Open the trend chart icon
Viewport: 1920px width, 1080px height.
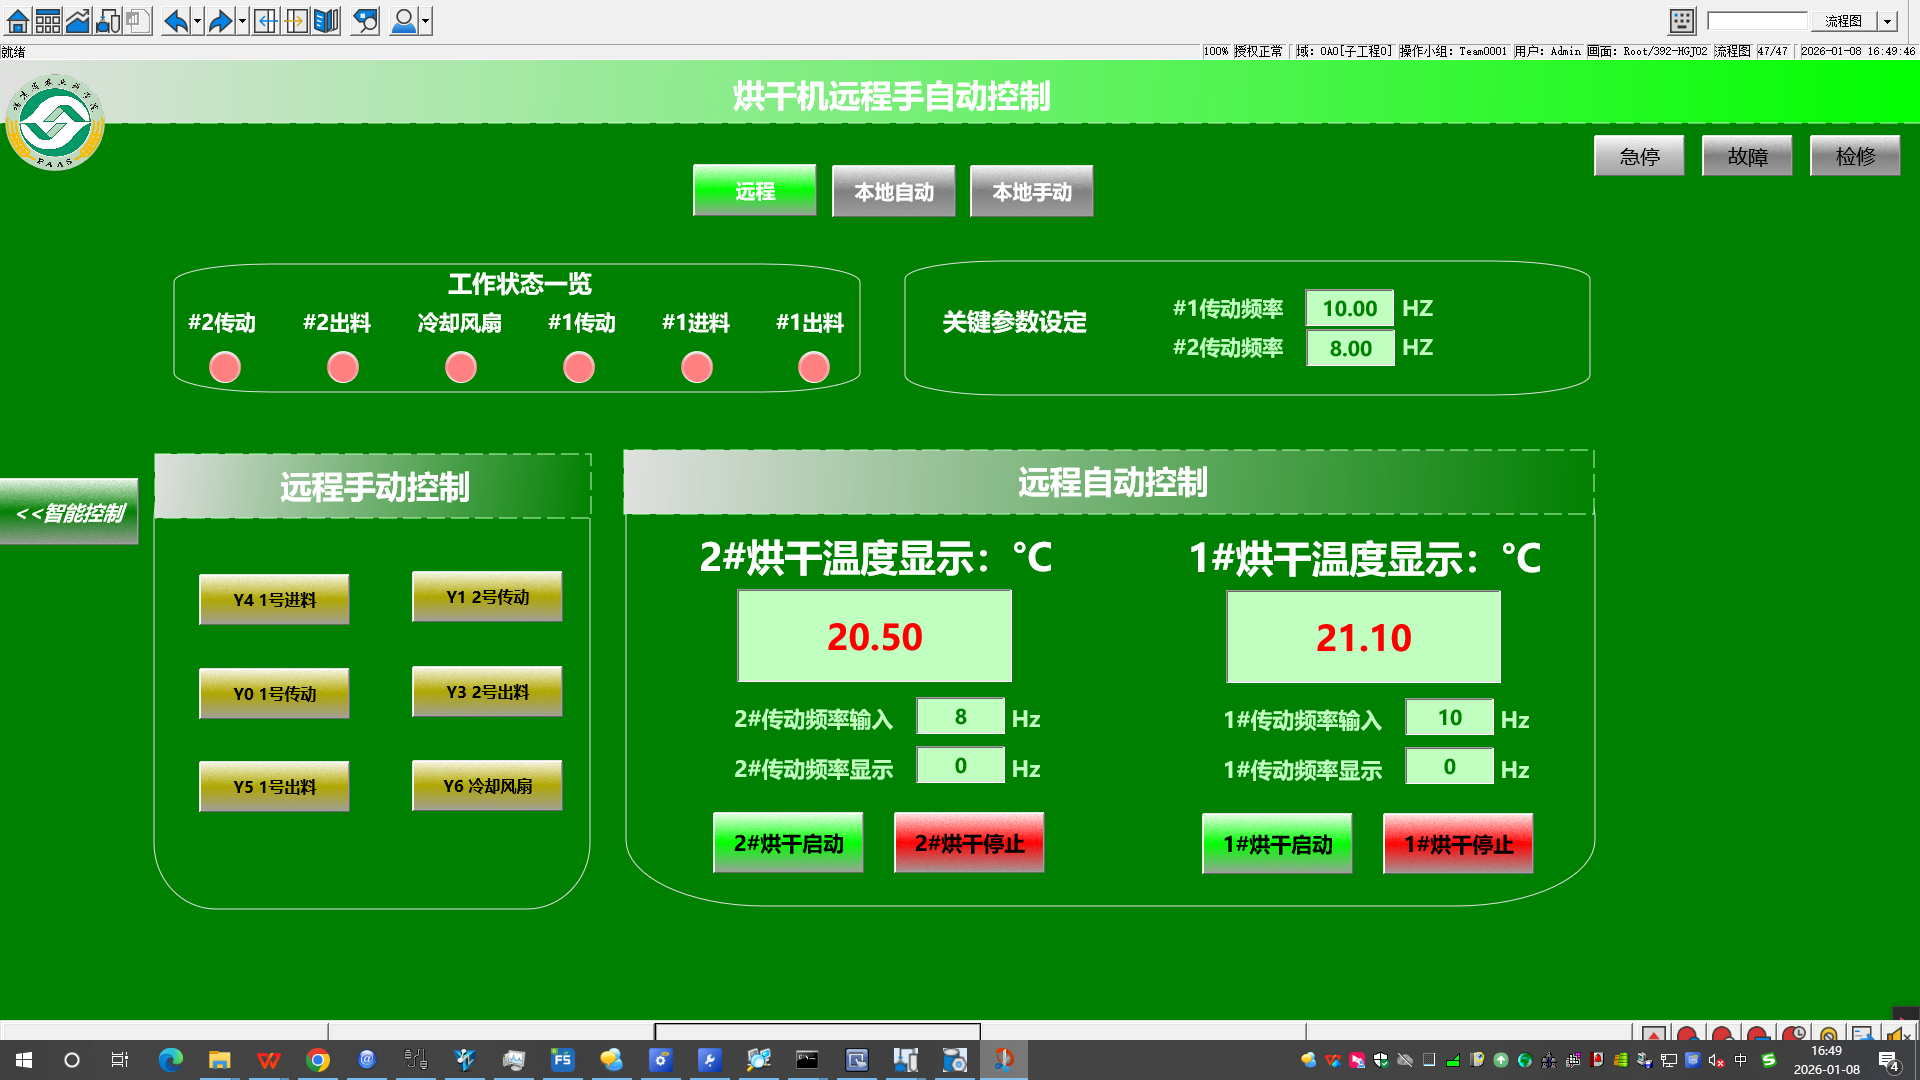click(x=77, y=20)
